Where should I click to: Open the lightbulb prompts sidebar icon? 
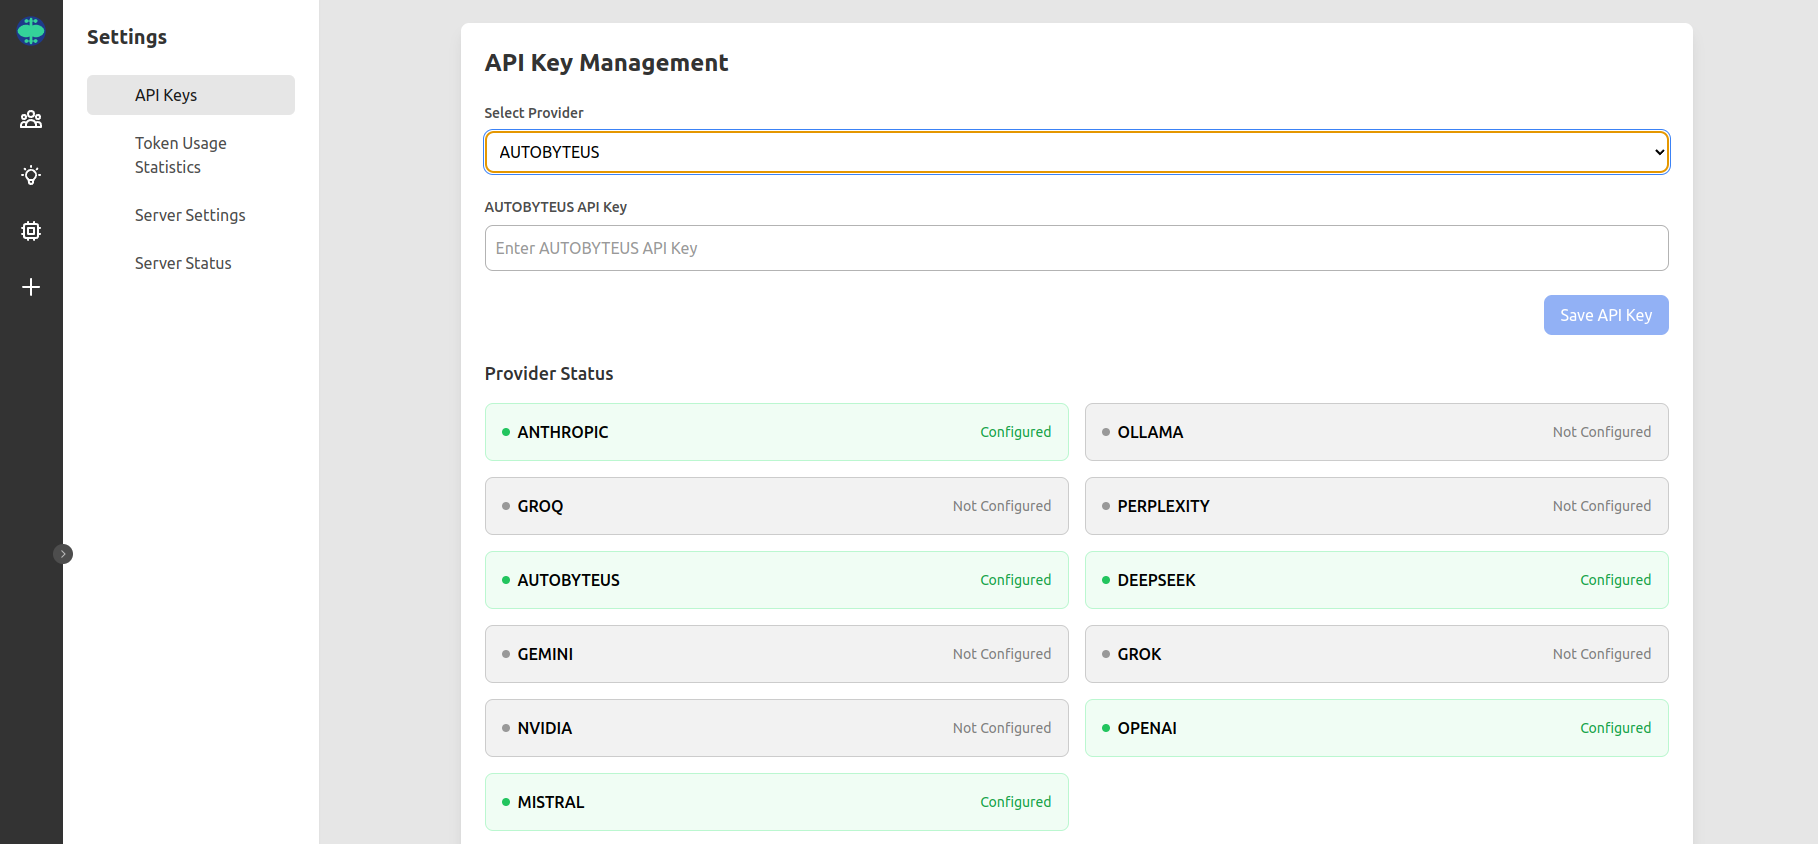click(x=31, y=175)
